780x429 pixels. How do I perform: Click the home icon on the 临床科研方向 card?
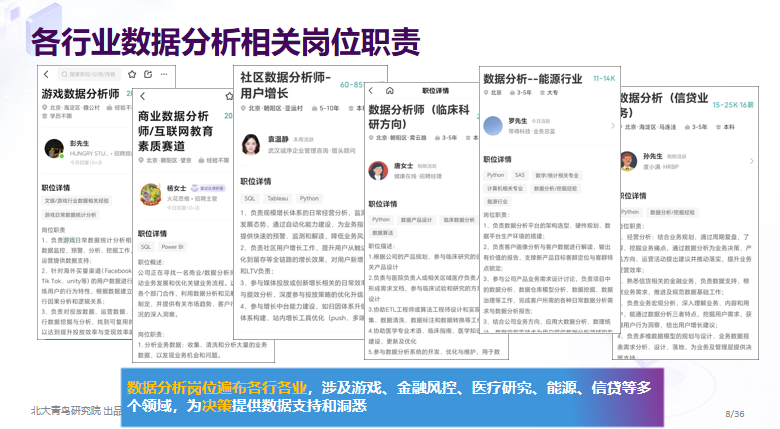click(x=390, y=91)
